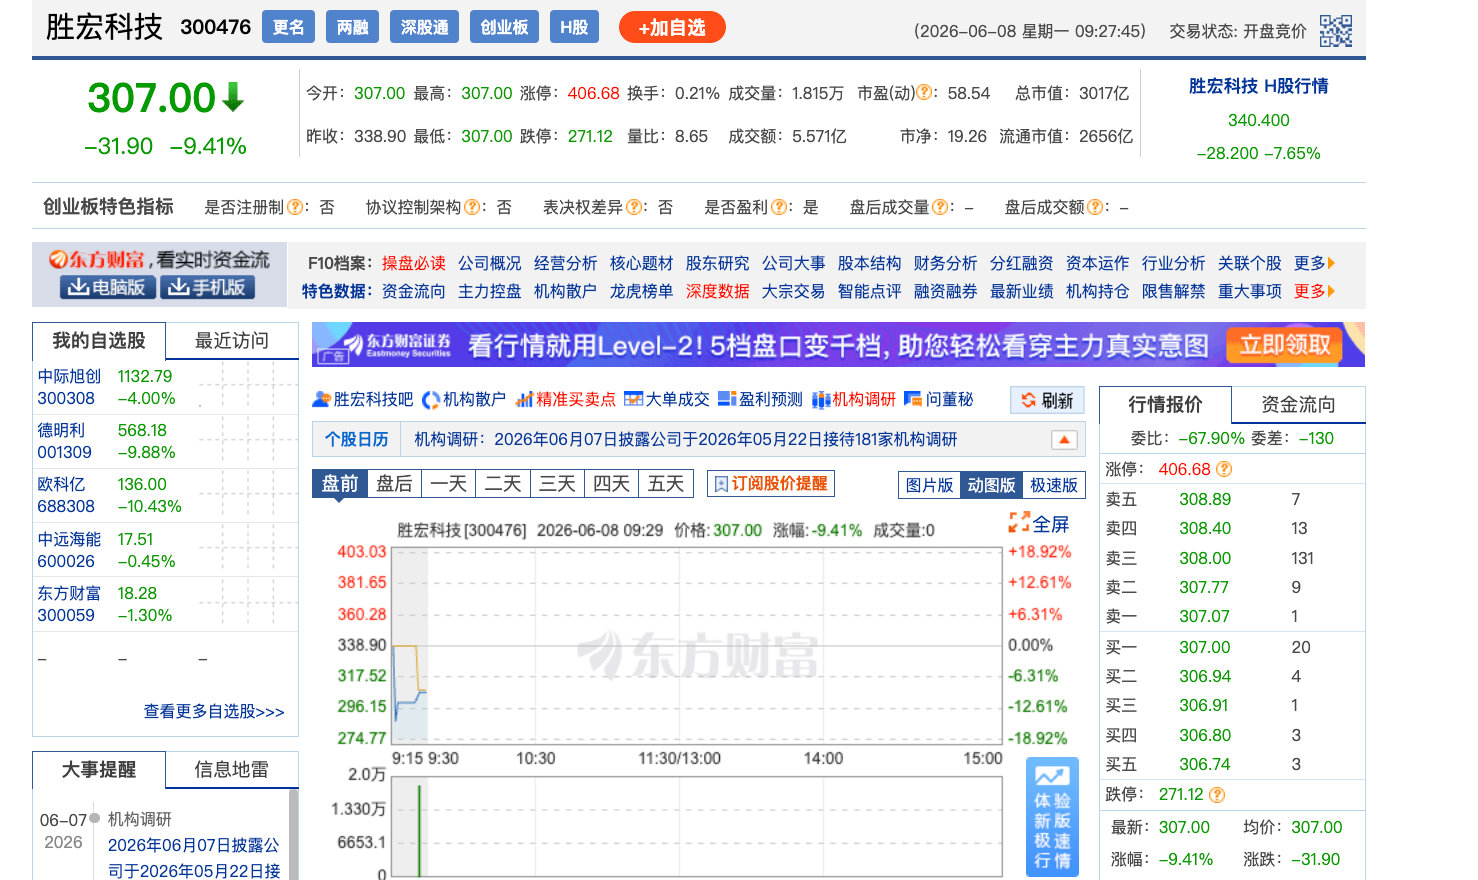Open 问董秘 icon link
1478x880 pixels.
coord(938,399)
